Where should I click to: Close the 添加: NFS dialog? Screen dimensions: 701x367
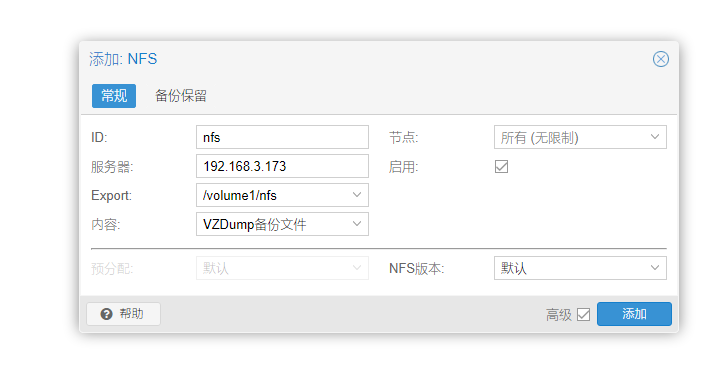point(660,59)
